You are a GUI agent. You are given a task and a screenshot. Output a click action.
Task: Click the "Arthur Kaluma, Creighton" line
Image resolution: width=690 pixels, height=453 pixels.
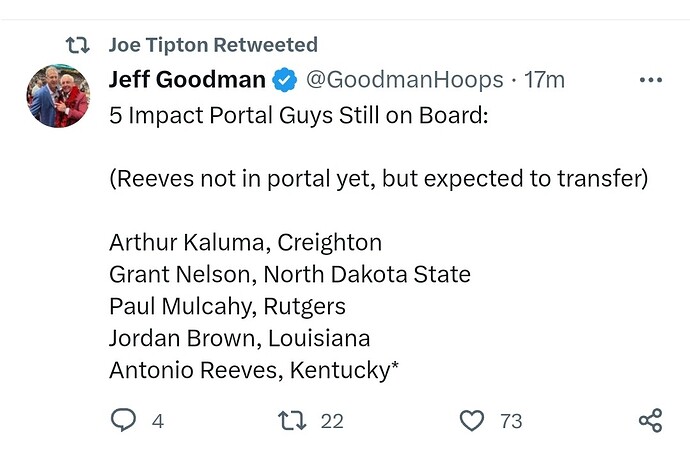pyautogui.click(x=245, y=242)
